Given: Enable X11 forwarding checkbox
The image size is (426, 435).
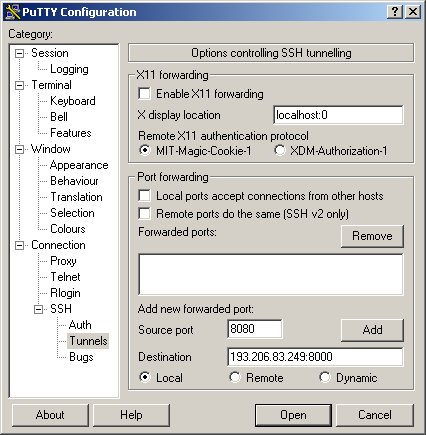Looking at the screenshot, I should (x=144, y=94).
